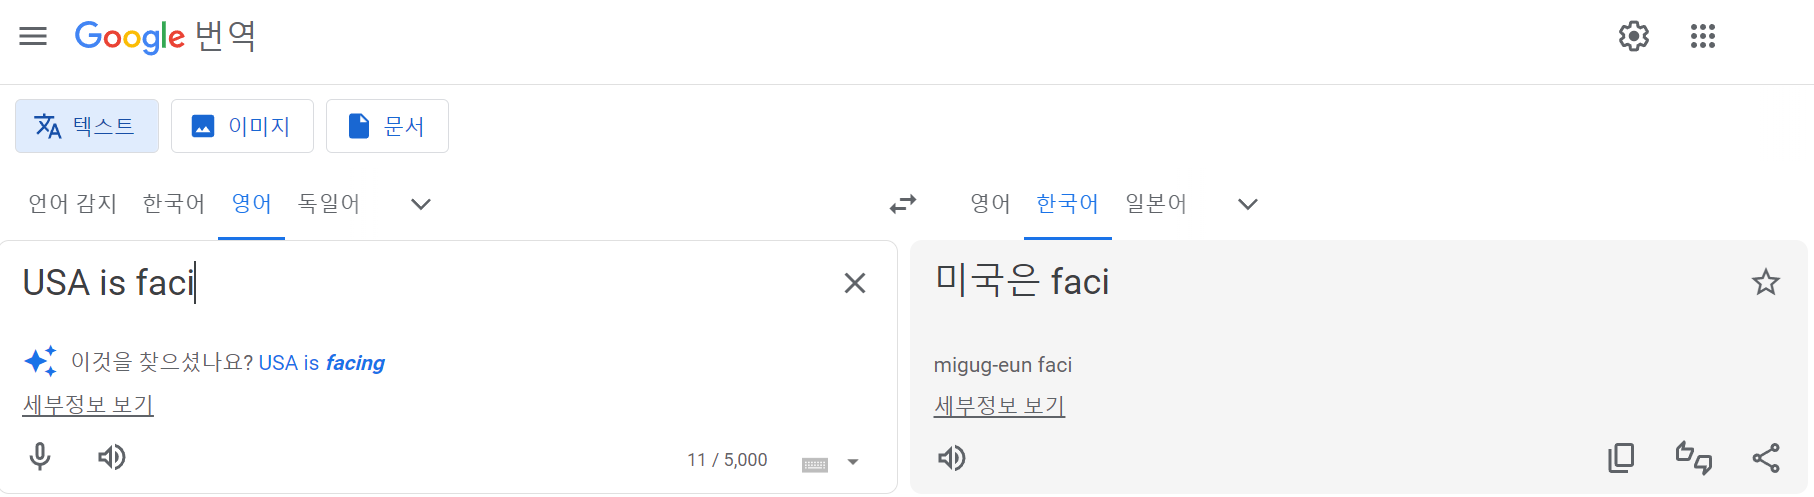Rate this translation
The height and width of the screenshot is (497, 1814).
[x=1693, y=458]
